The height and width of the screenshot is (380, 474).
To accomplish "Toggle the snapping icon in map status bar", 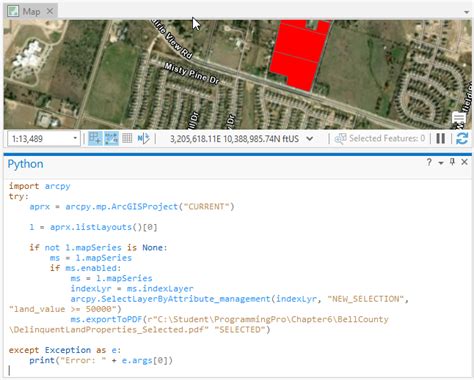I will pos(95,138).
